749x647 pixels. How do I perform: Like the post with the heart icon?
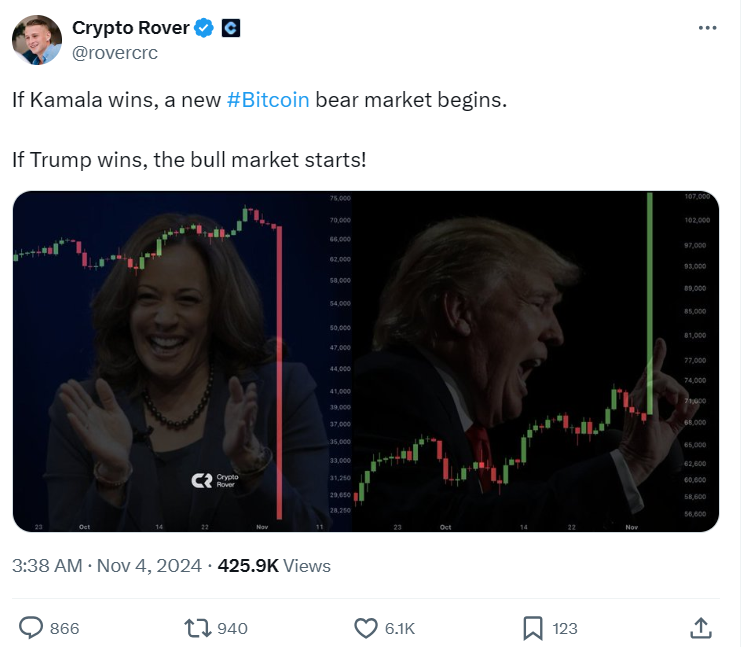click(365, 628)
